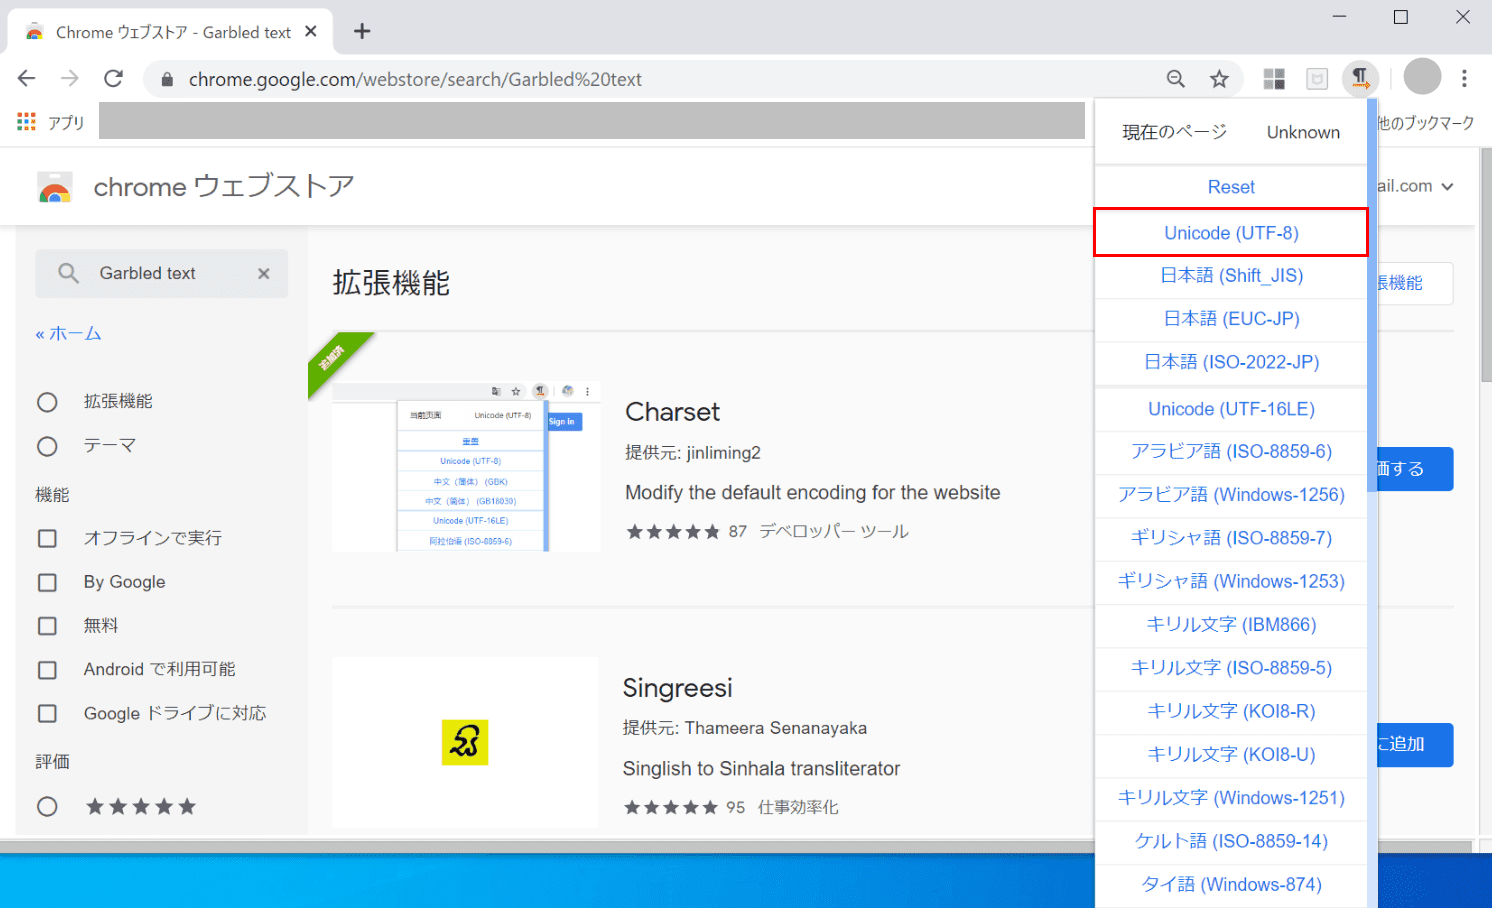This screenshot has width=1492, height=908.
Task: Reload the current page
Action: [114, 78]
